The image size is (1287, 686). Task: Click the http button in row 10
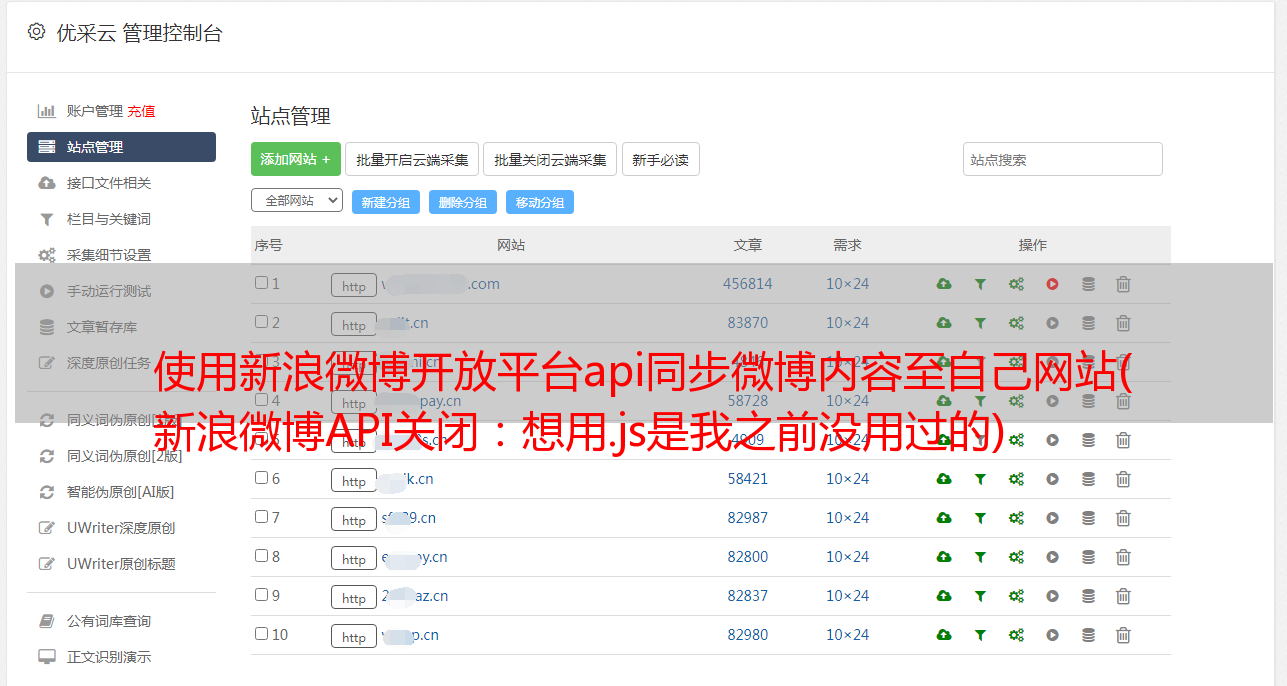[x=354, y=637]
